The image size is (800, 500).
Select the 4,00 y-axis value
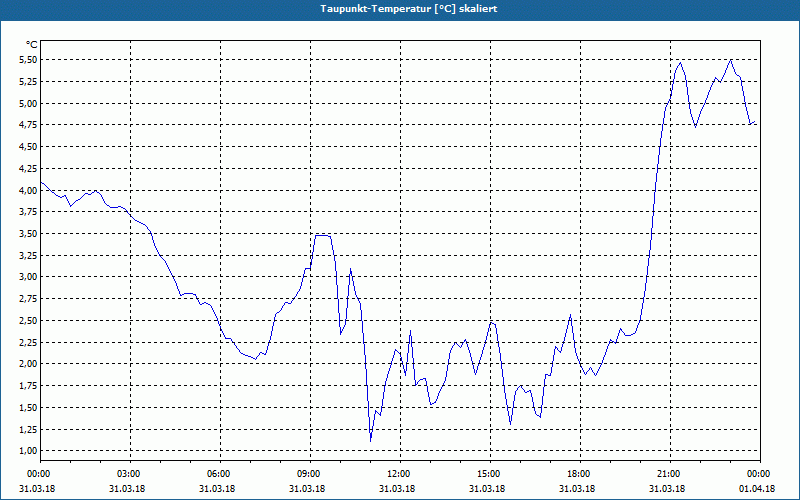tap(28, 190)
